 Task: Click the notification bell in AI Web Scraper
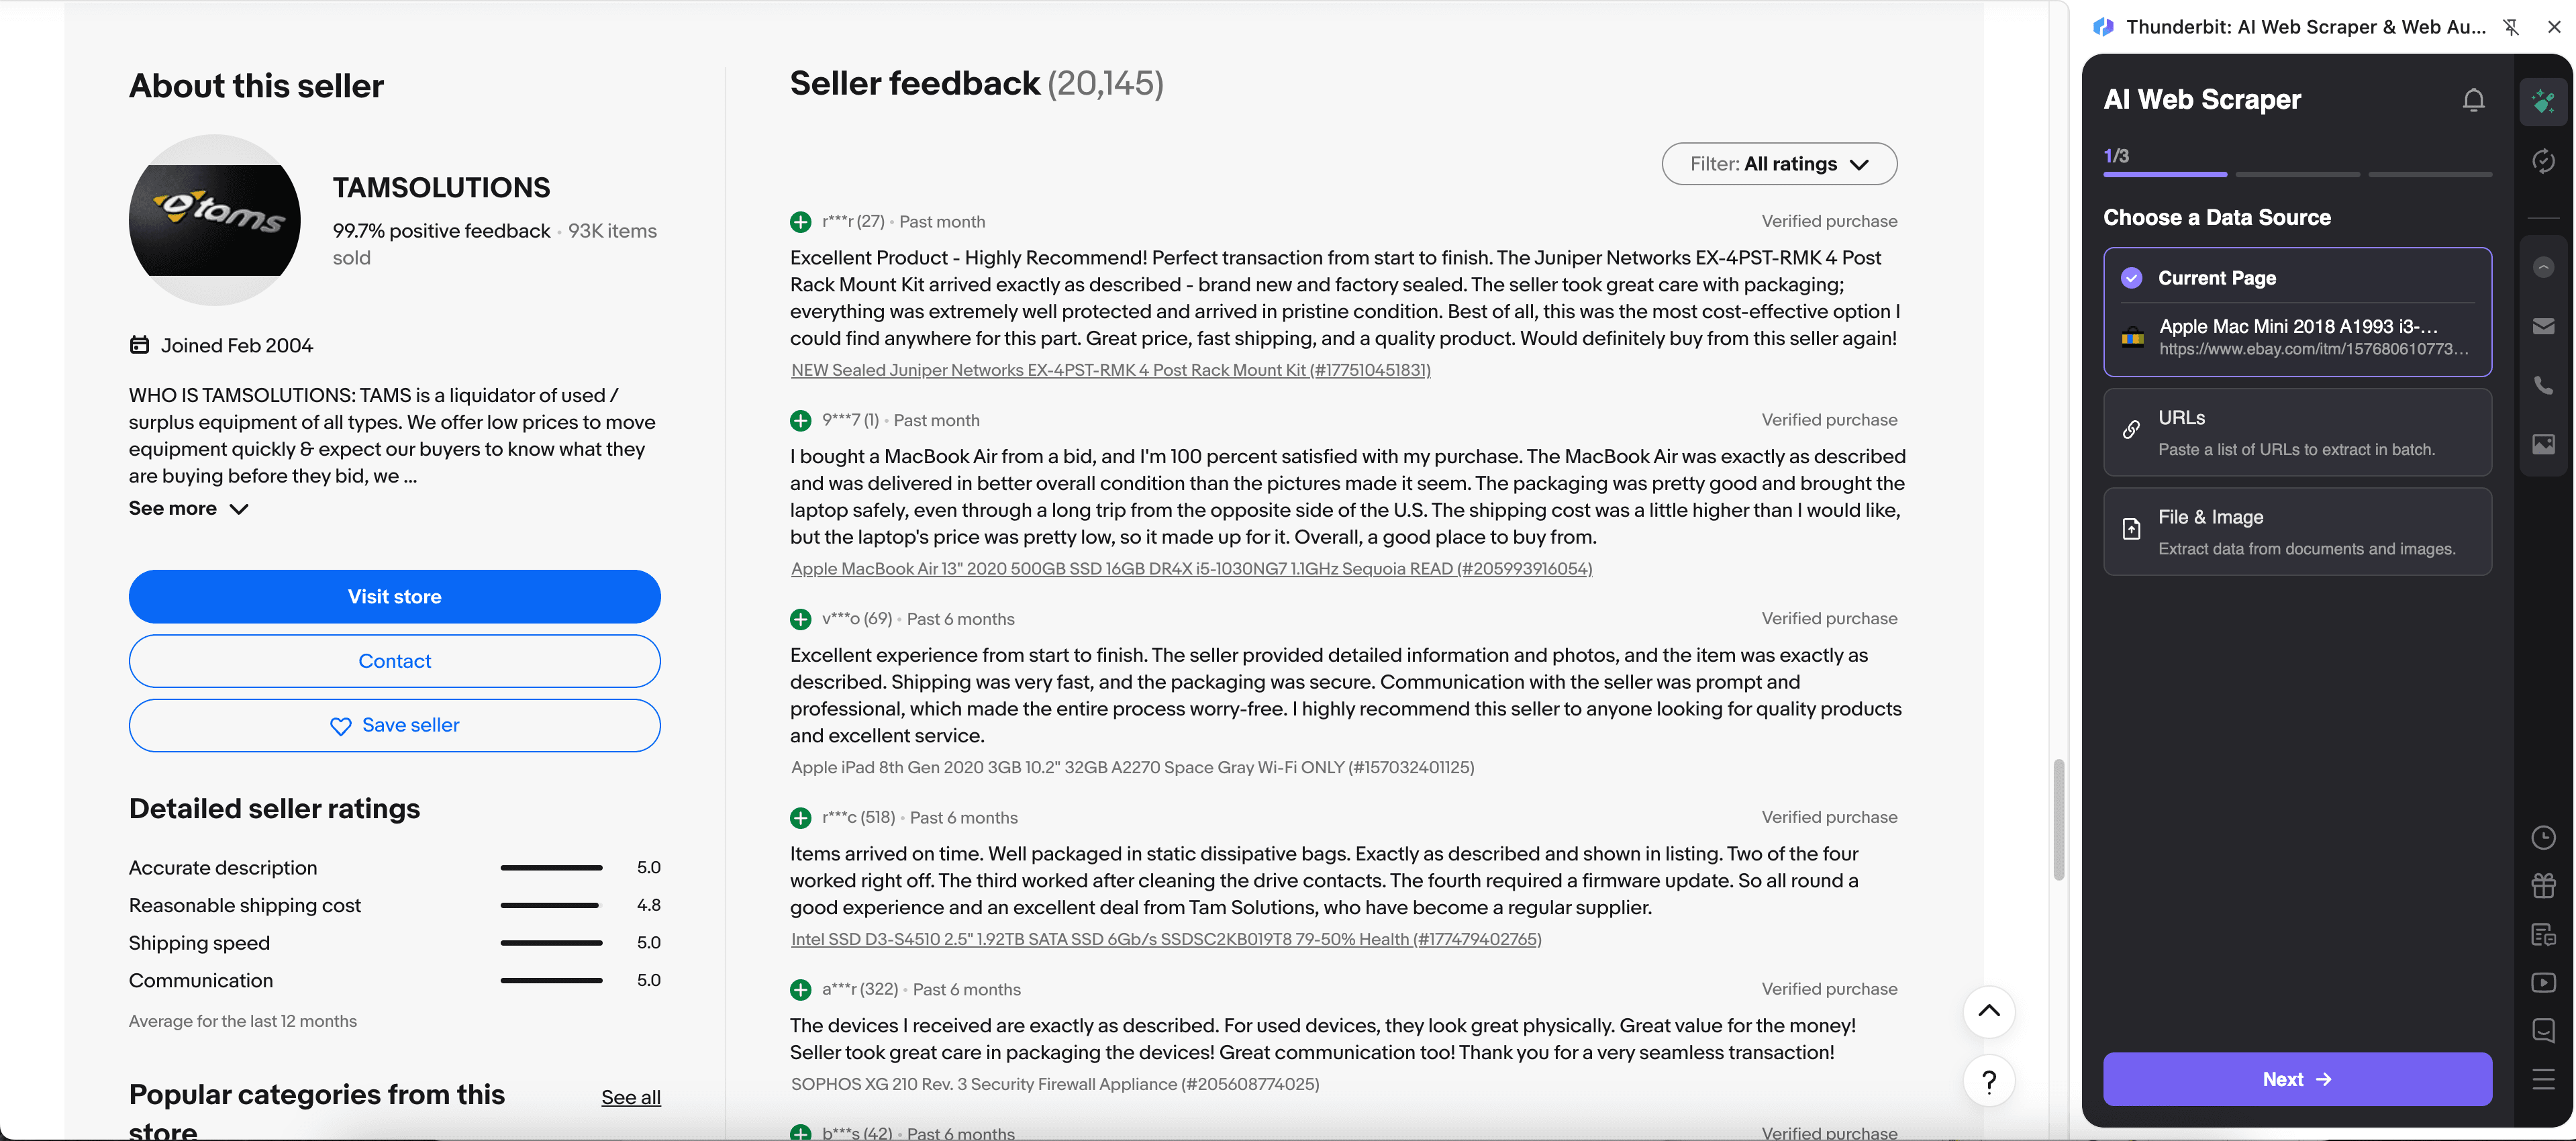2473,99
